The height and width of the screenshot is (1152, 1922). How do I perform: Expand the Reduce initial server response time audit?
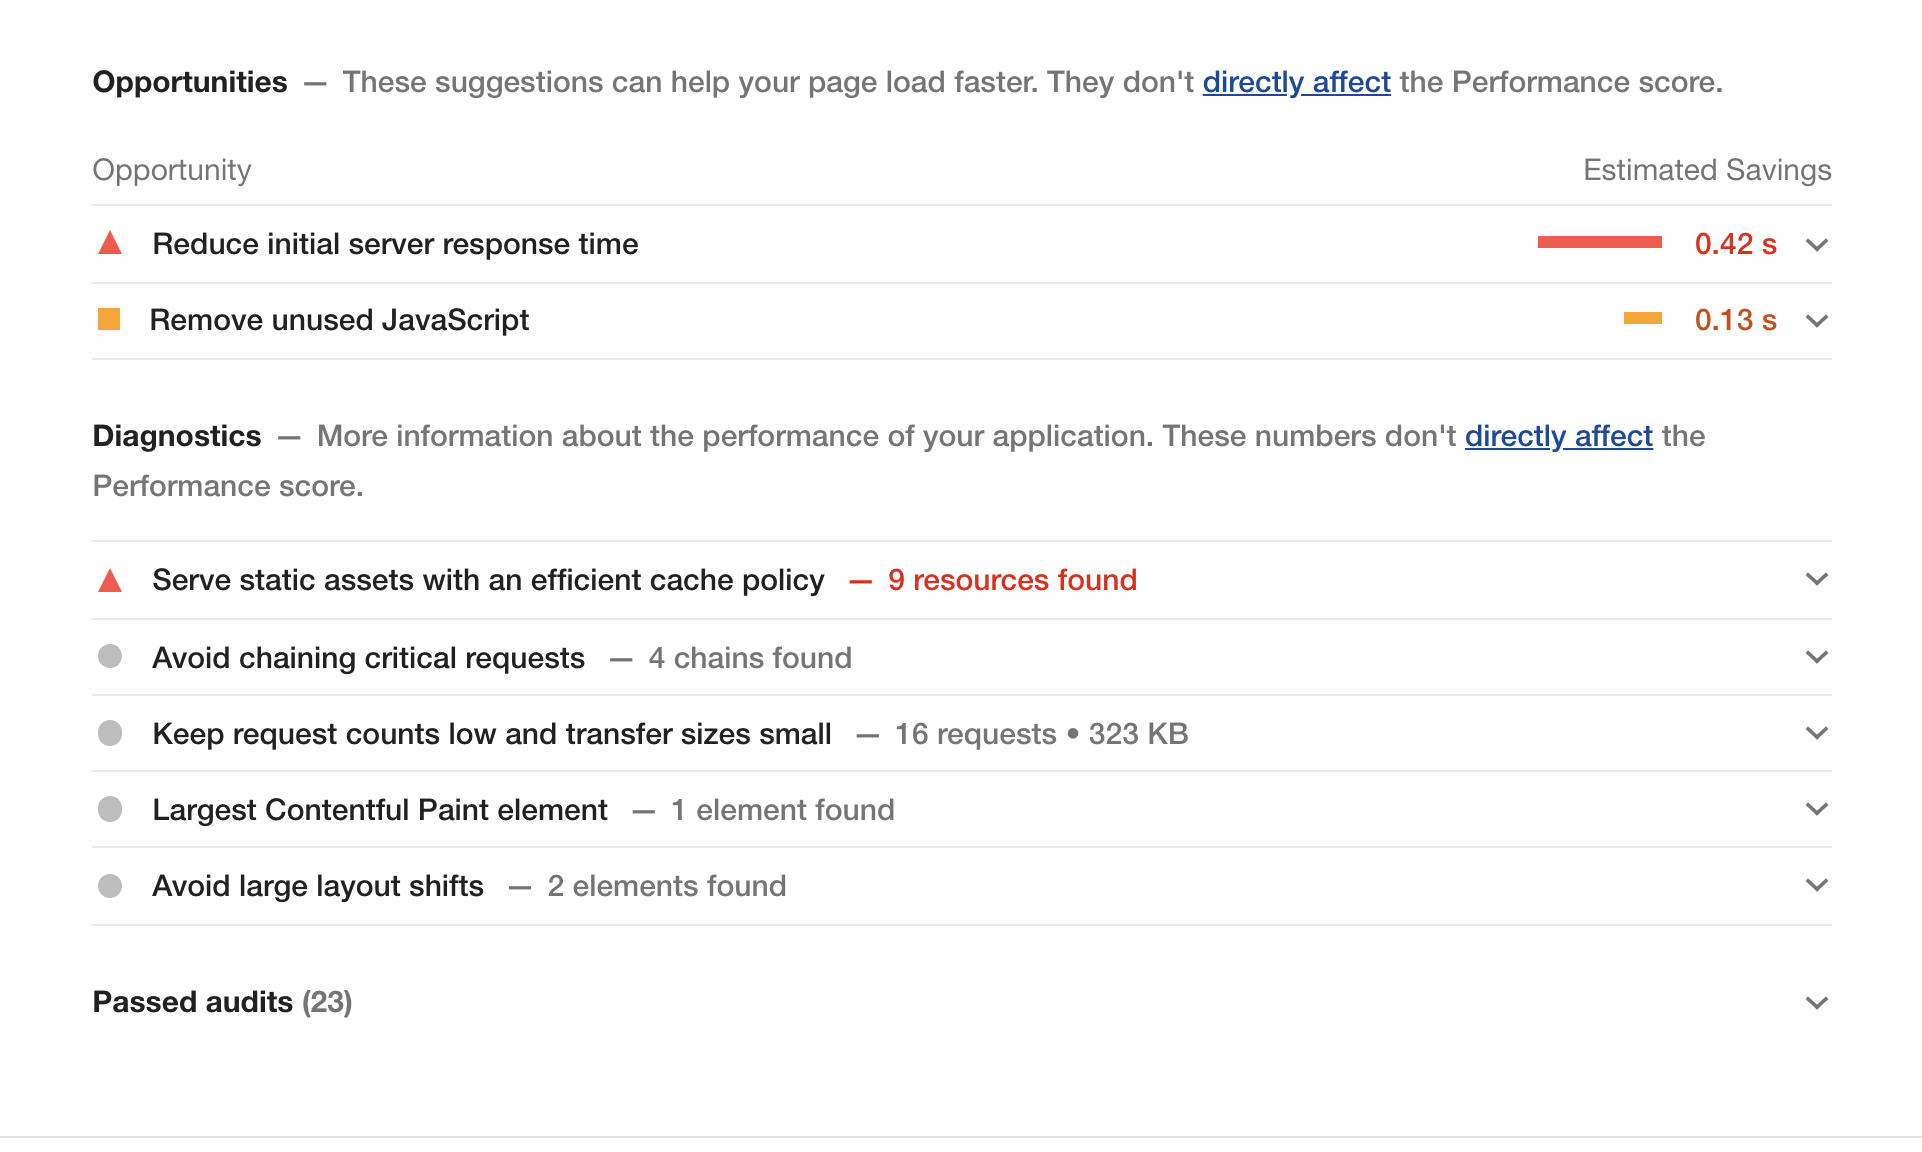click(1817, 244)
